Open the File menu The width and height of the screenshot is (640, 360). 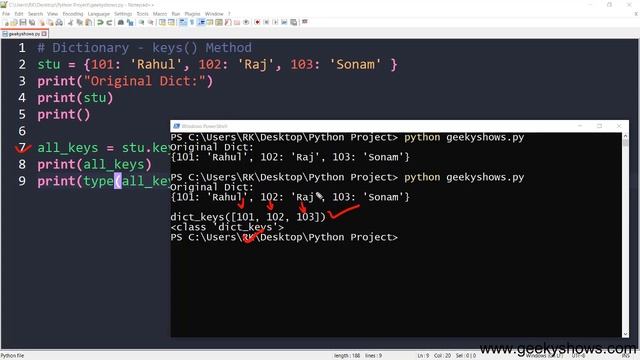click(6, 14)
